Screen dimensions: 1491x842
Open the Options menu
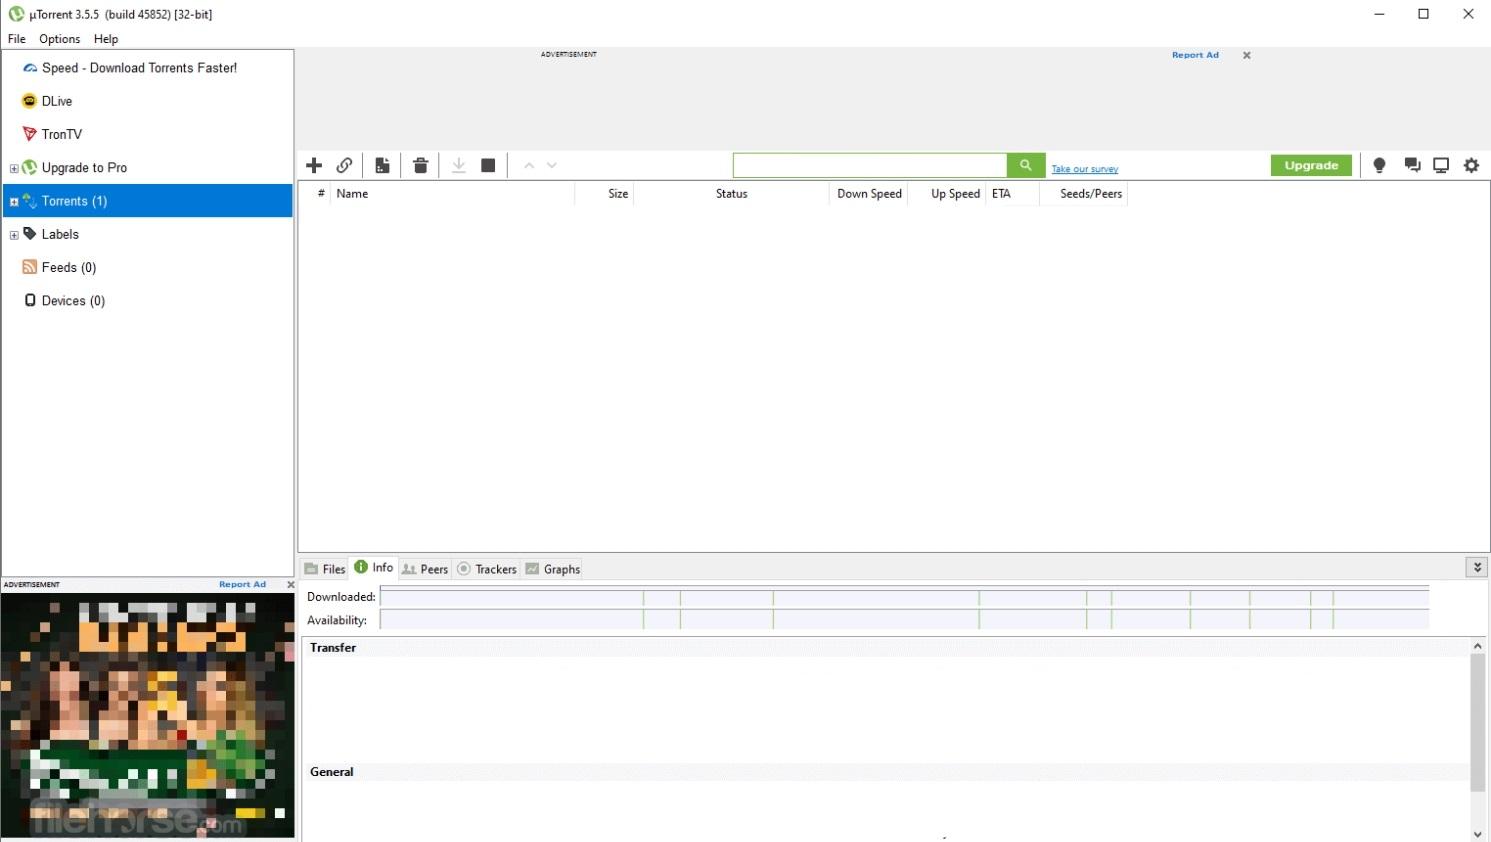pos(59,39)
